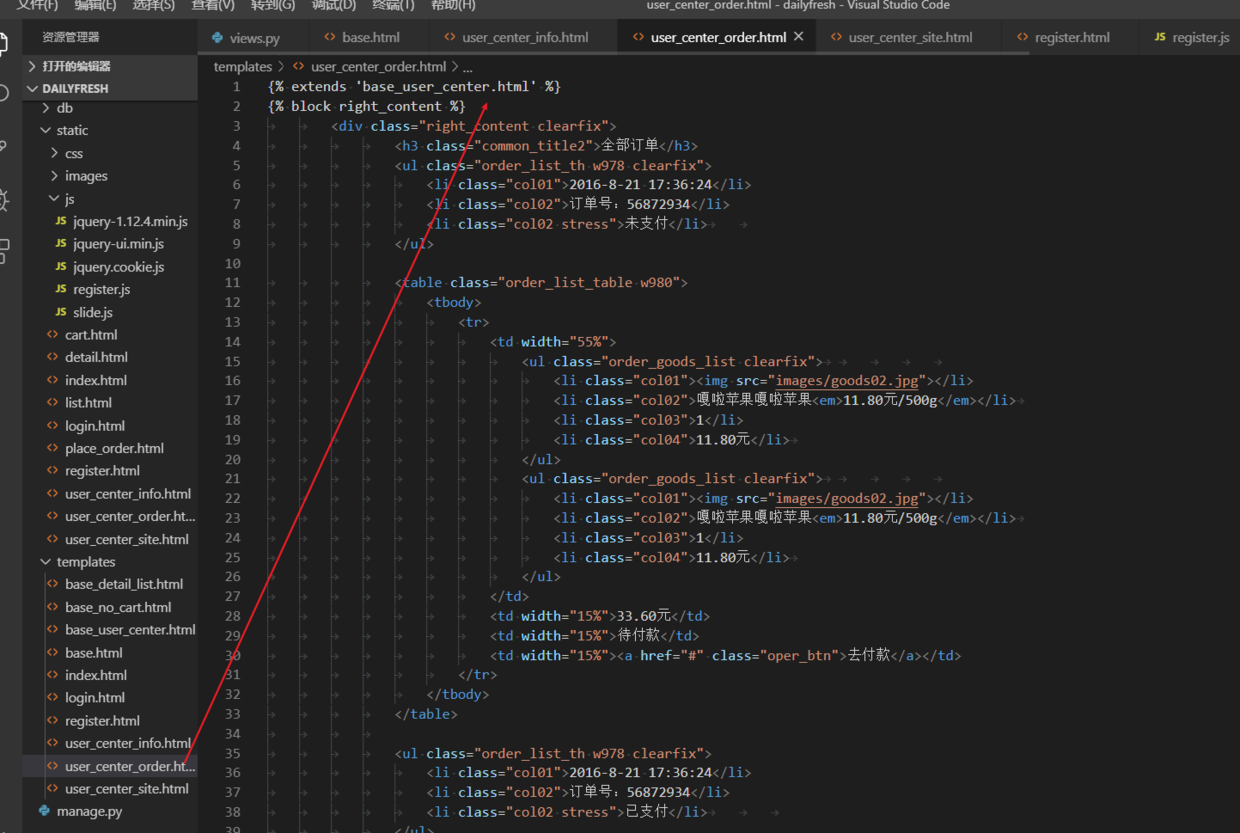Viewport: 1240px width, 833px height.
Task: Click the 未支付 text on line 8
Action: 646,223
